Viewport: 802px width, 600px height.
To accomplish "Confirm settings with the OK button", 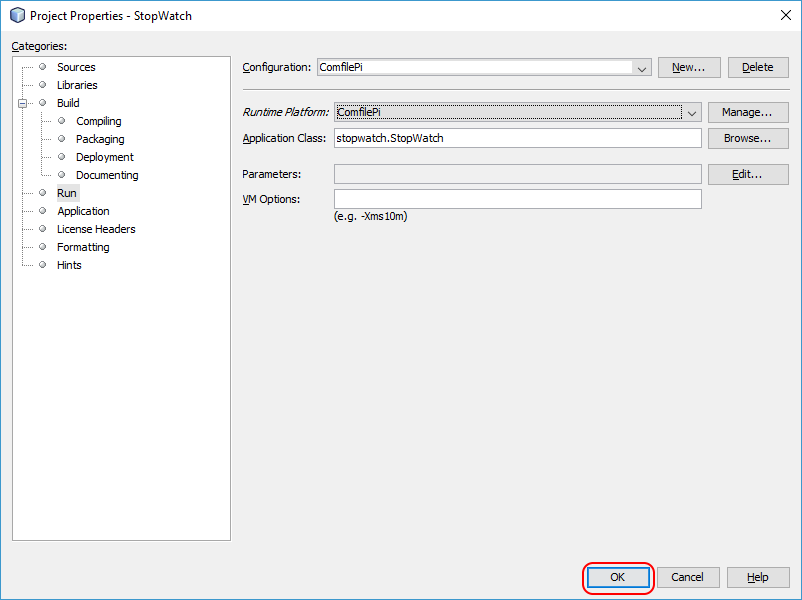I will pos(617,577).
